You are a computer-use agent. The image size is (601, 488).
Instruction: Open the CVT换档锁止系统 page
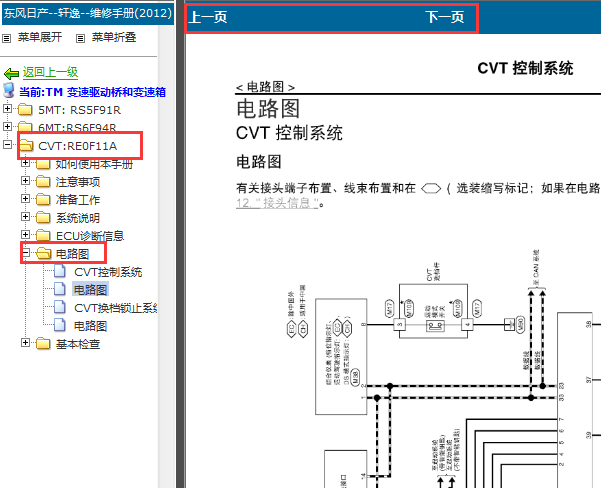116,308
